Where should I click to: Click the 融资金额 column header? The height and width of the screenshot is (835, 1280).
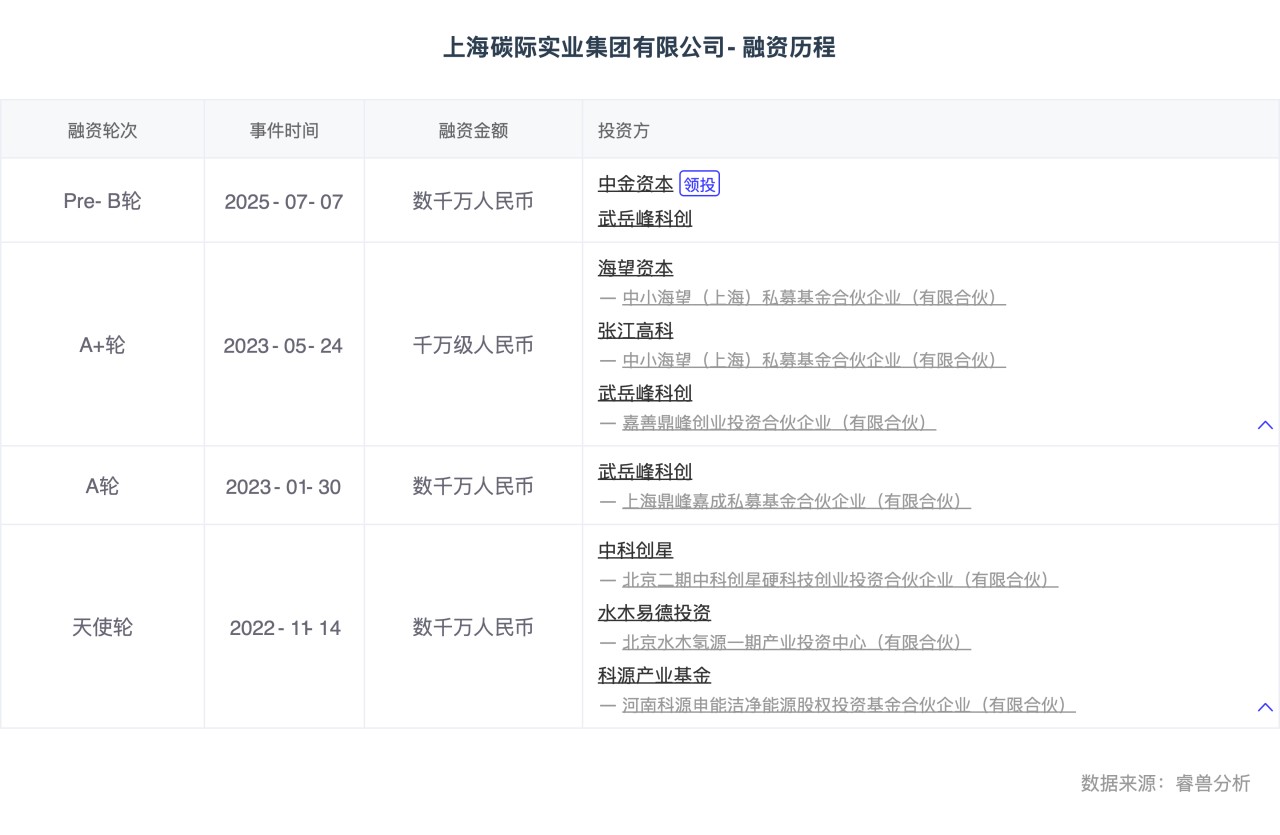point(473,130)
